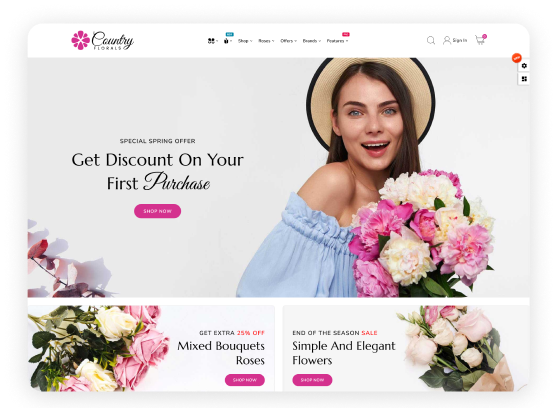Open the gift bag menu icon
The image size is (555, 408).
[226, 41]
